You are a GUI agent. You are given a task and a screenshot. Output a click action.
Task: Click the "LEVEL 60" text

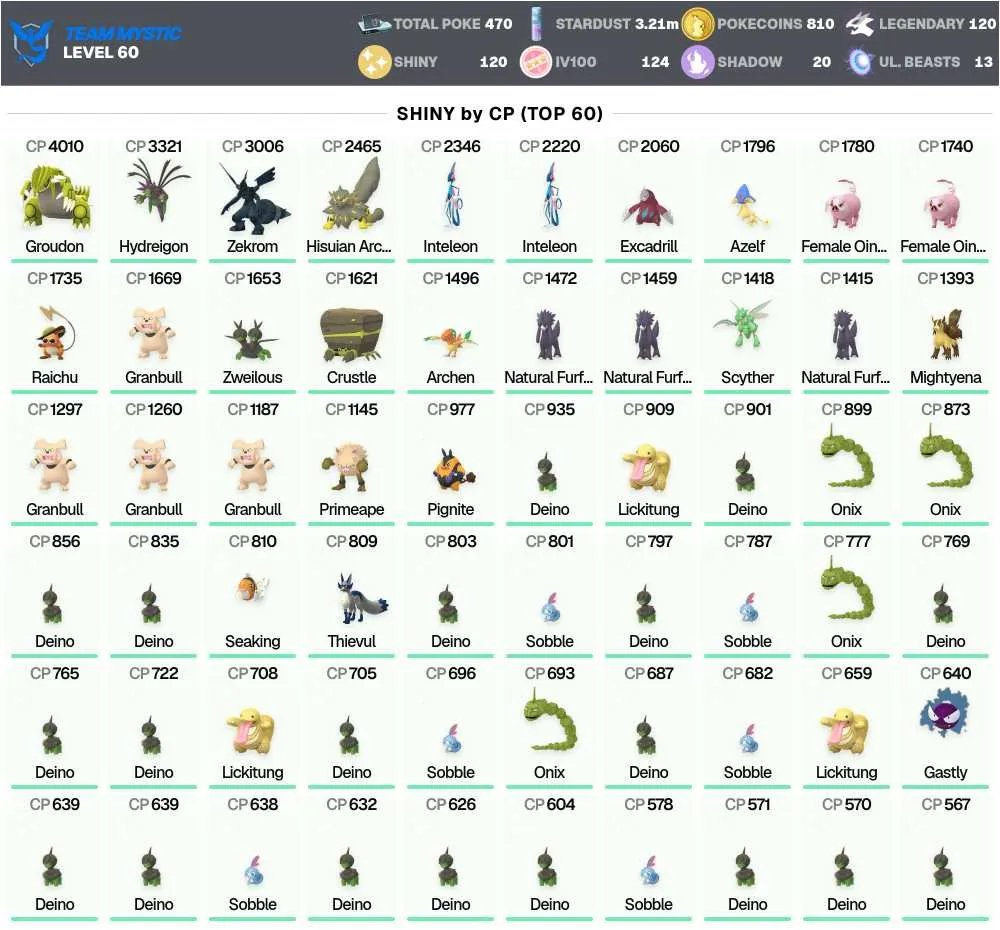[101, 52]
